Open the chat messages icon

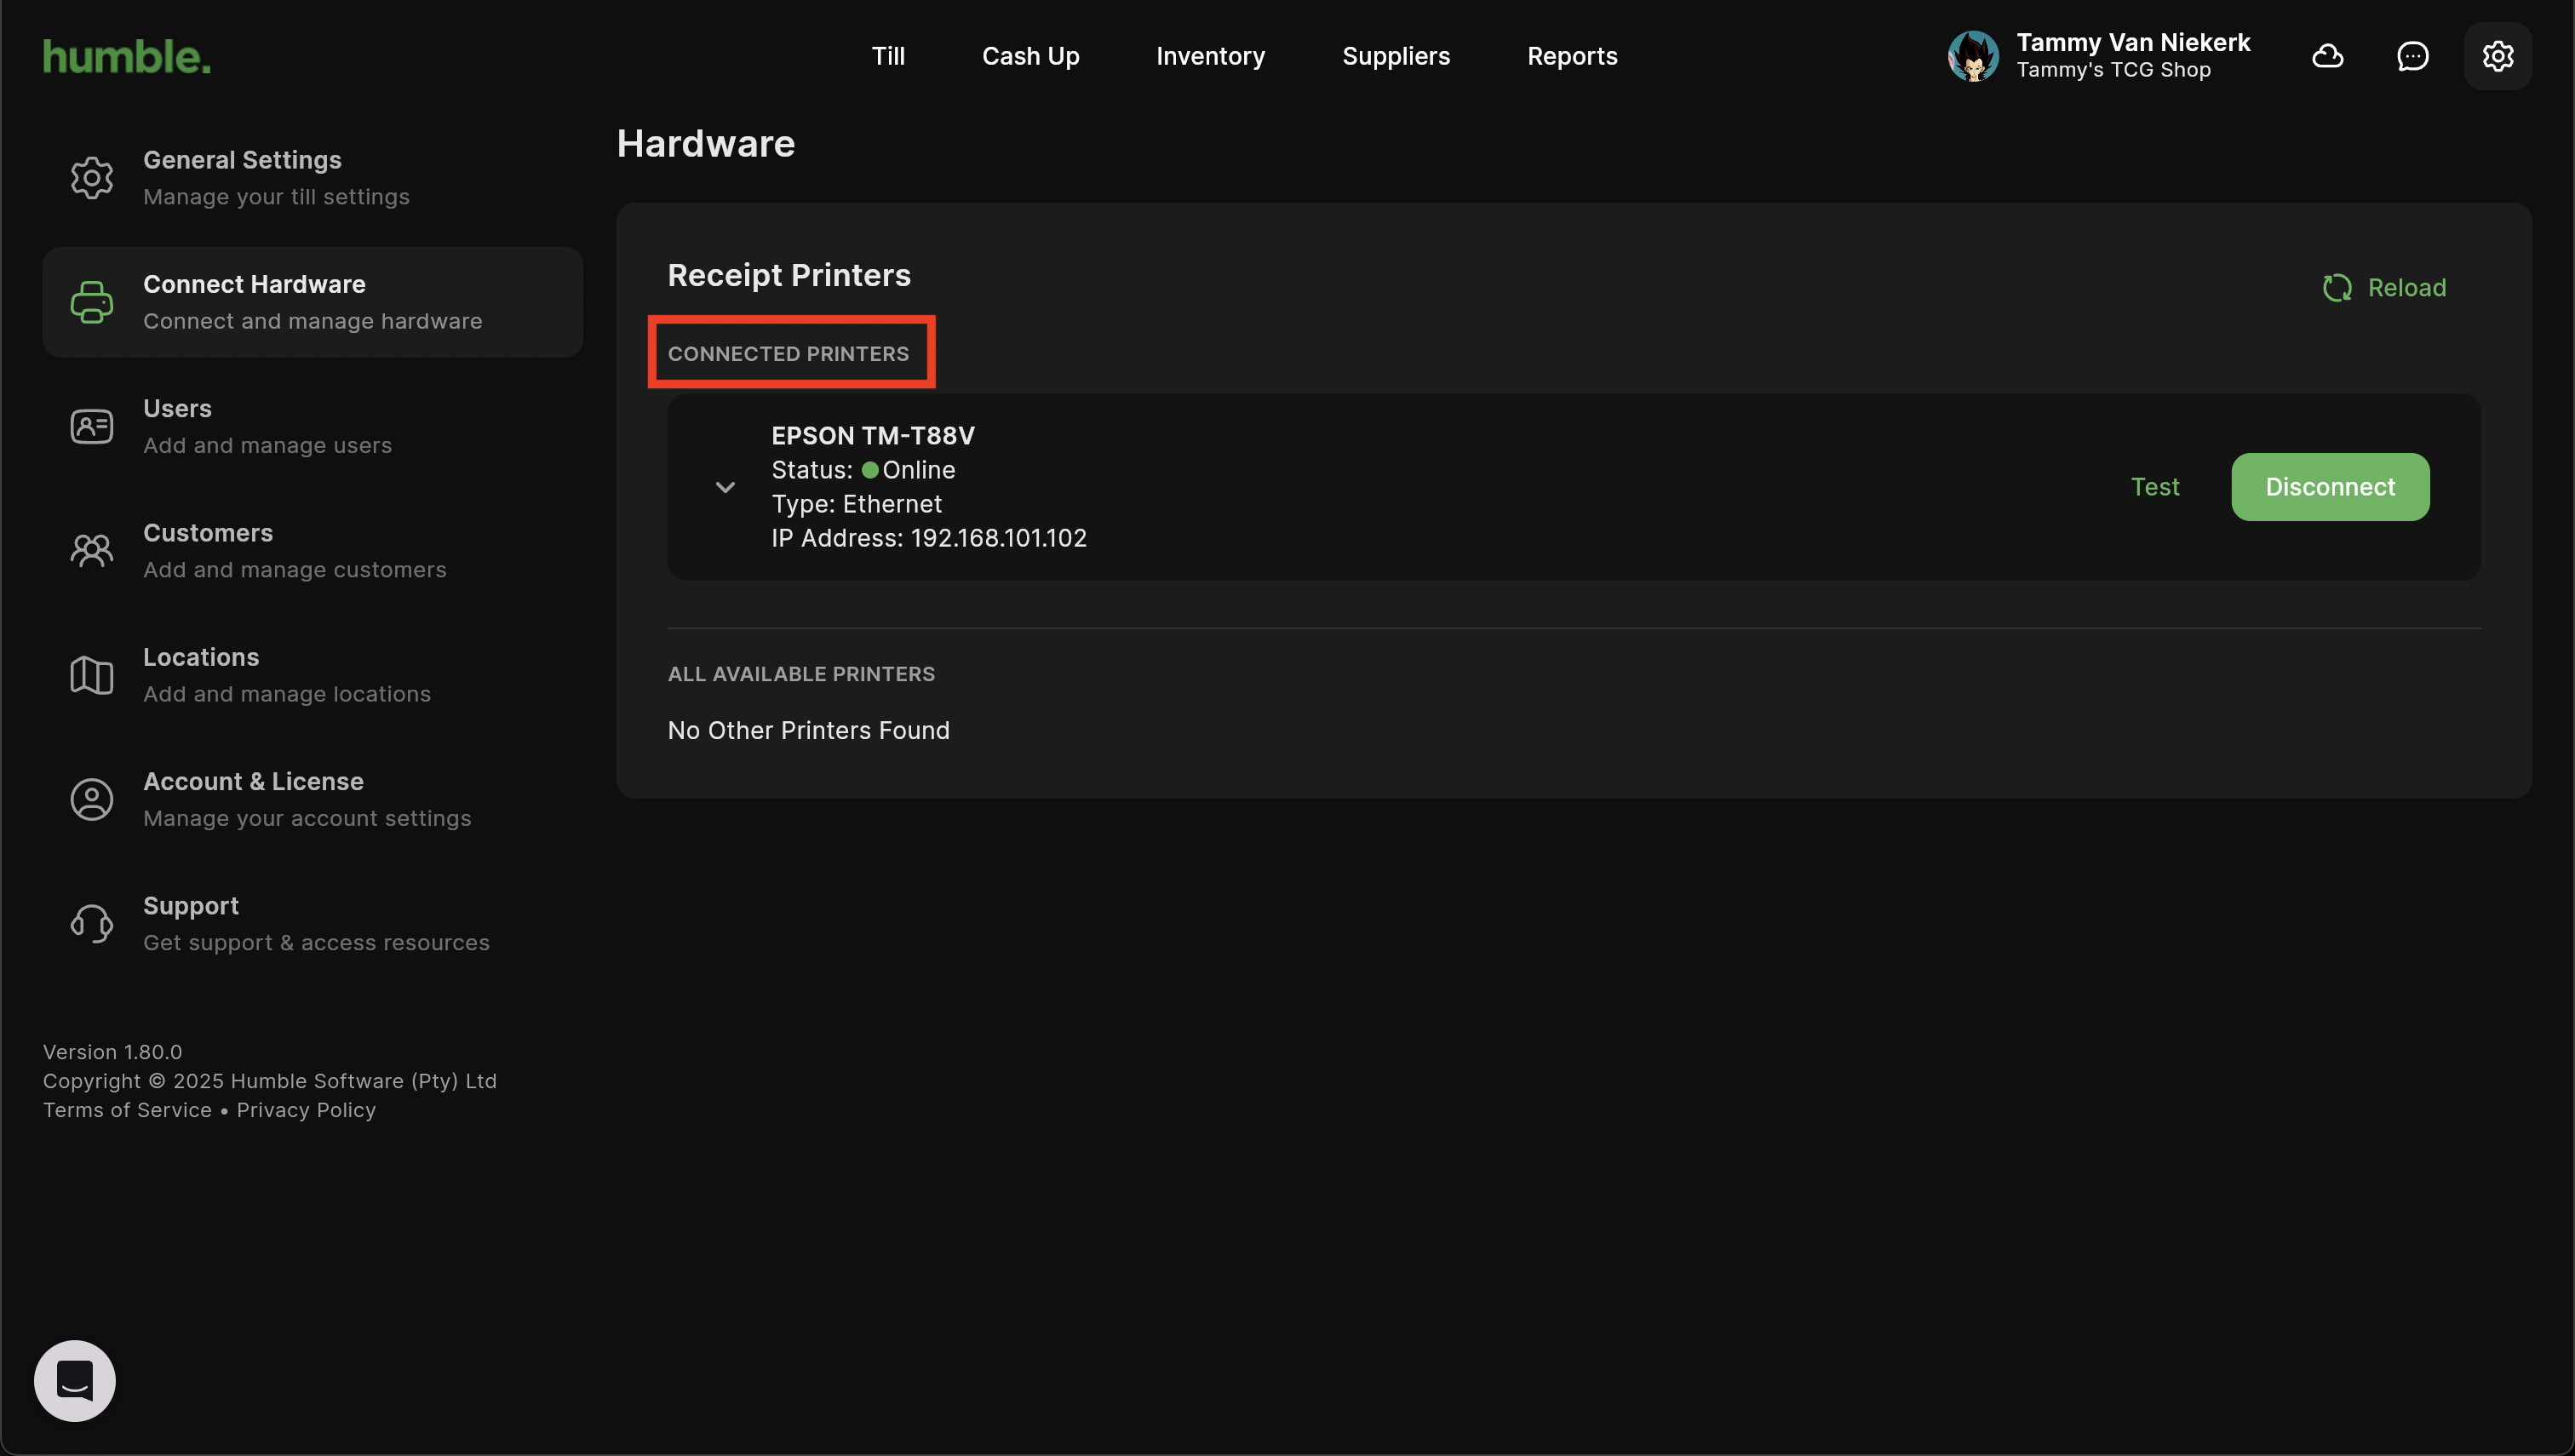(x=2412, y=56)
